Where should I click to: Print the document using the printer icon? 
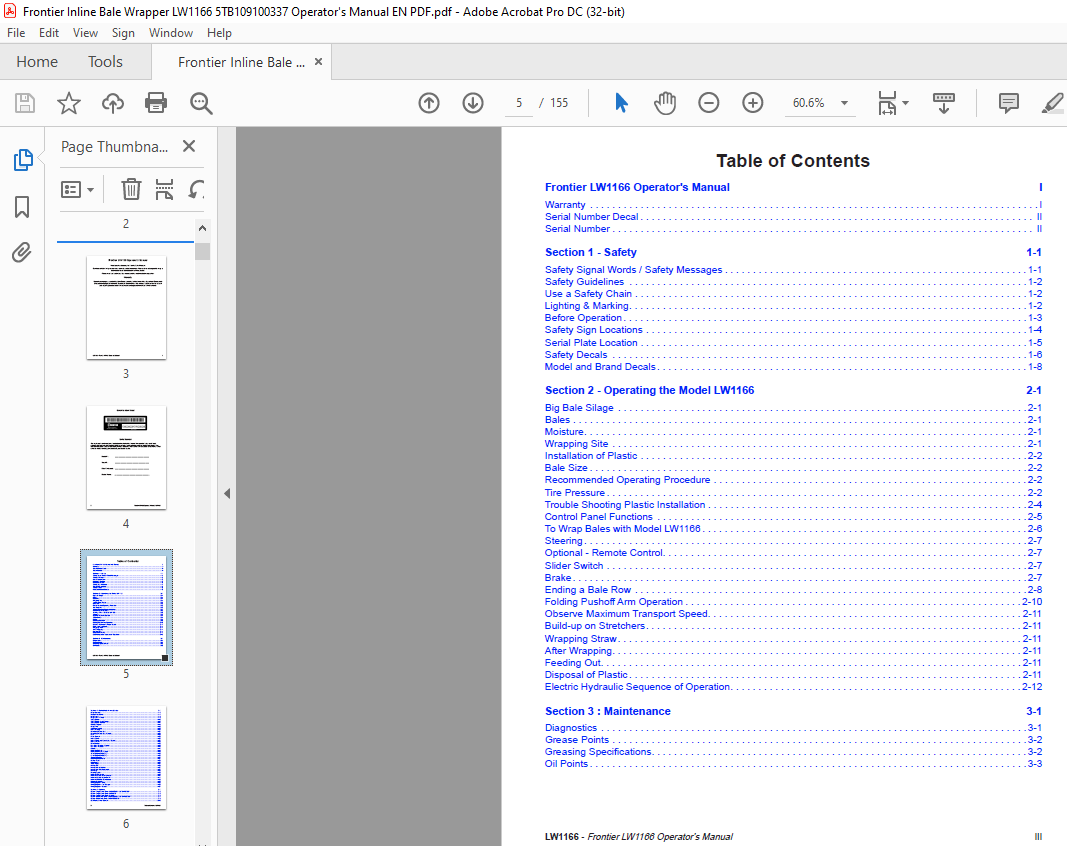[x=156, y=103]
